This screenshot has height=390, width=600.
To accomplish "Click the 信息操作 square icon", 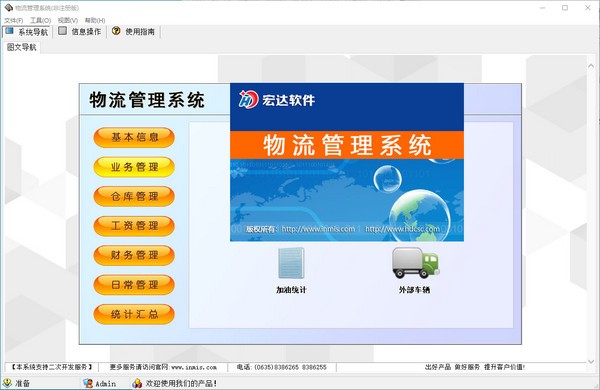I will coord(62,31).
